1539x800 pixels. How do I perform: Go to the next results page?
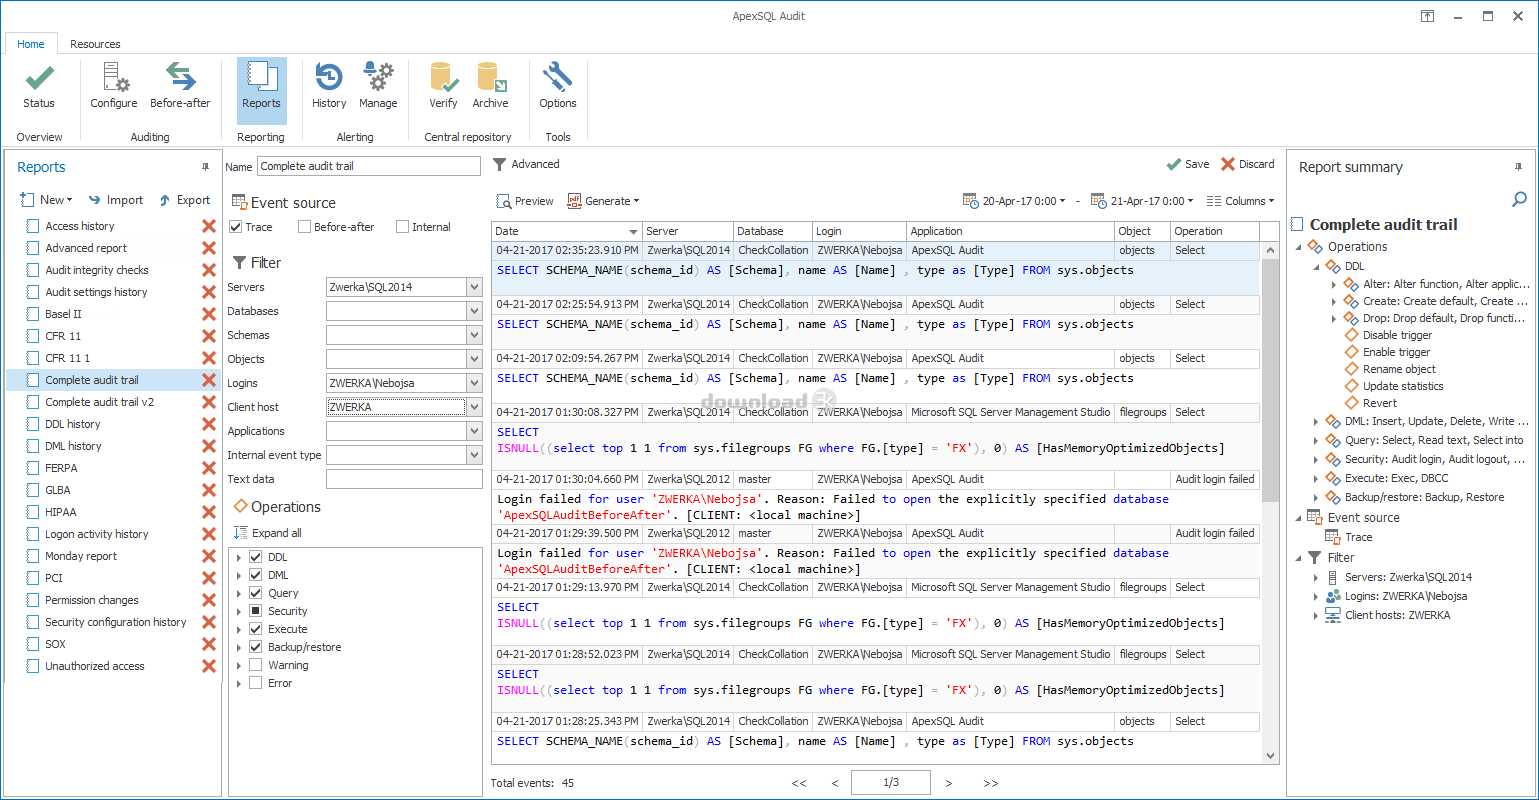point(949,783)
